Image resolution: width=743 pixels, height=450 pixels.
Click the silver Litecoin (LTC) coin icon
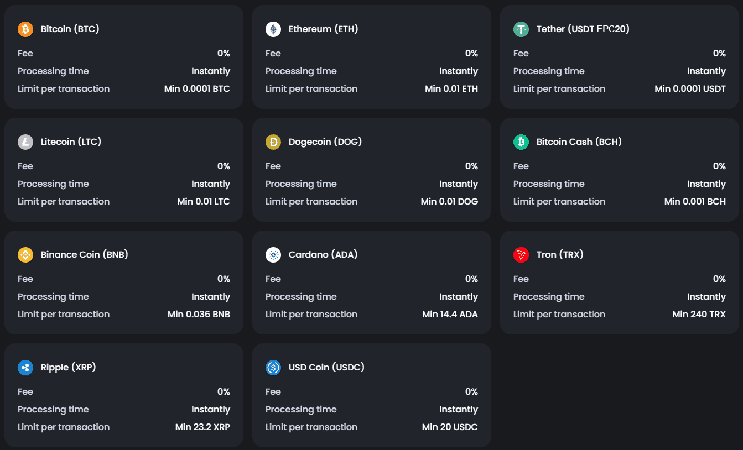[x=26, y=142]
